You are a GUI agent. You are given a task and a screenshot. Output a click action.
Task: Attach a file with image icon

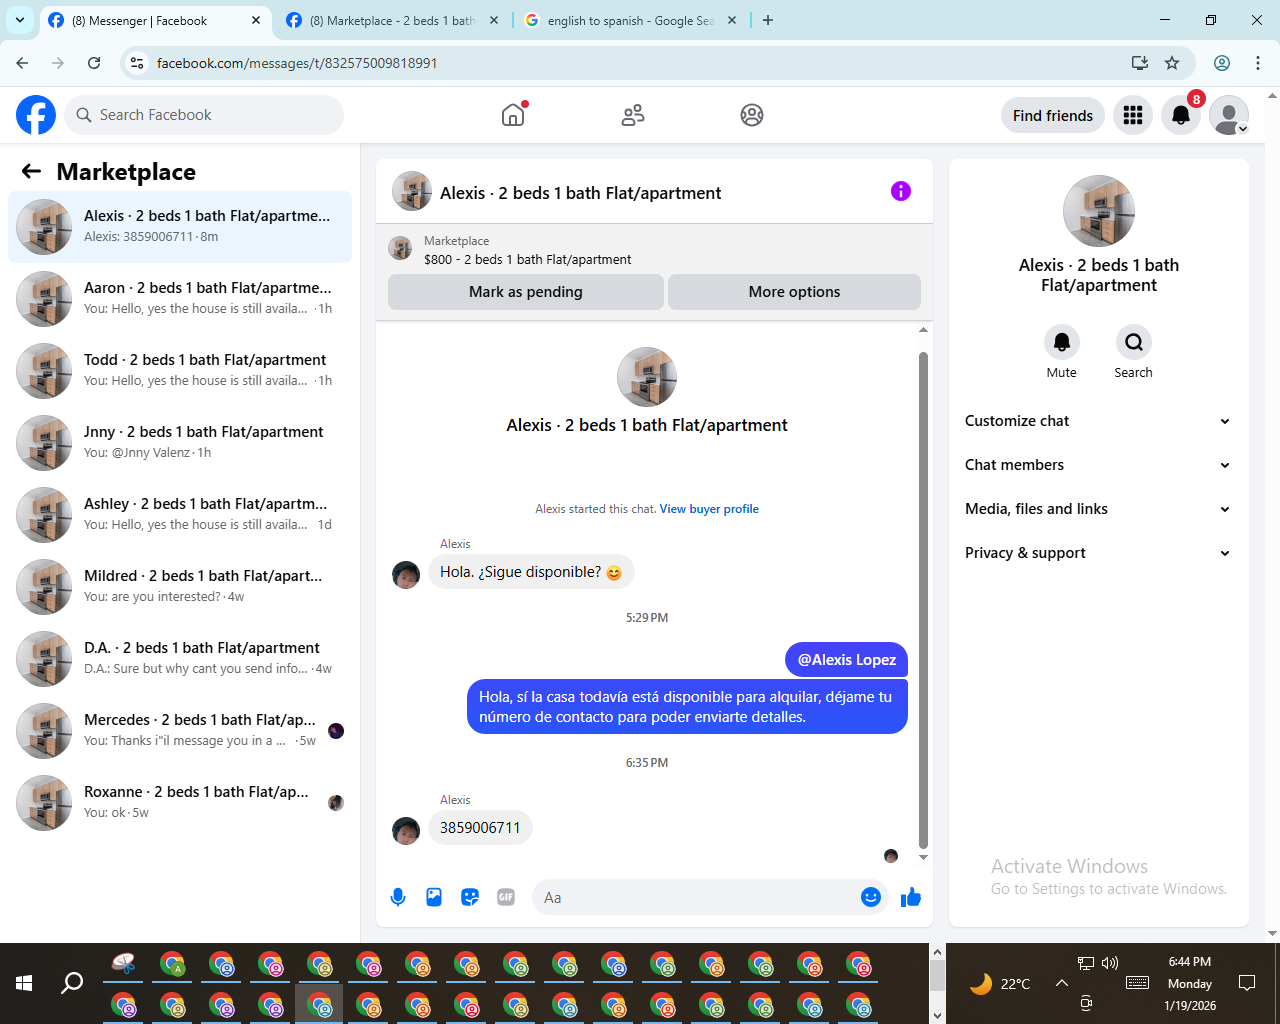[x=434, y=897]
